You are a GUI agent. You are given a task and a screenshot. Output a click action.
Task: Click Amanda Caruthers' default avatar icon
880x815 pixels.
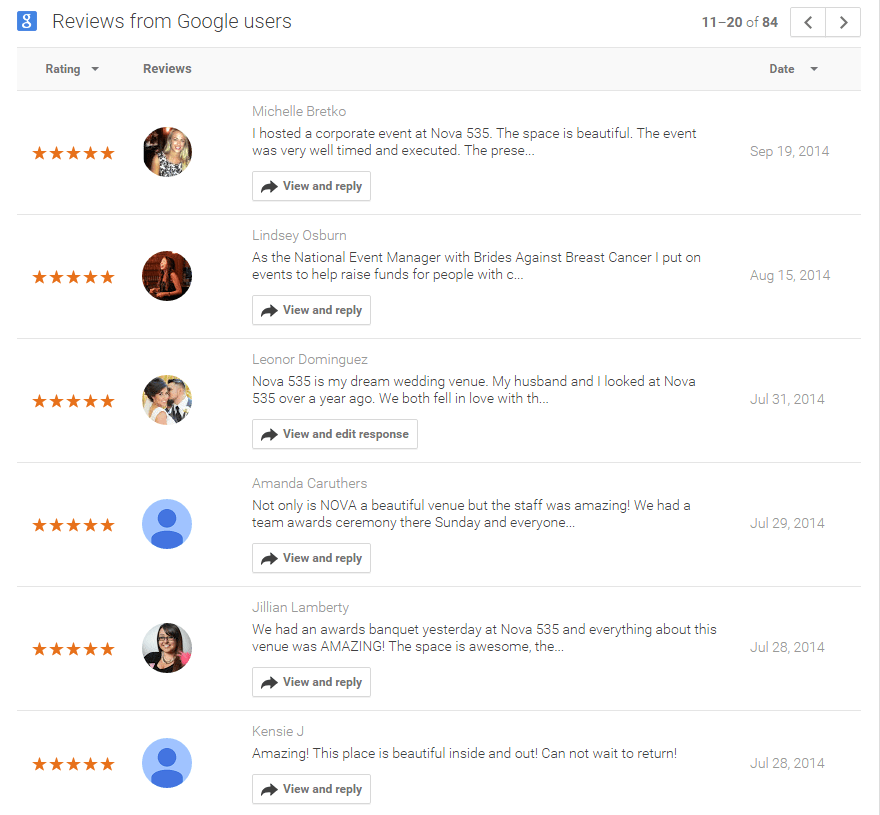(x=167, y=524)
